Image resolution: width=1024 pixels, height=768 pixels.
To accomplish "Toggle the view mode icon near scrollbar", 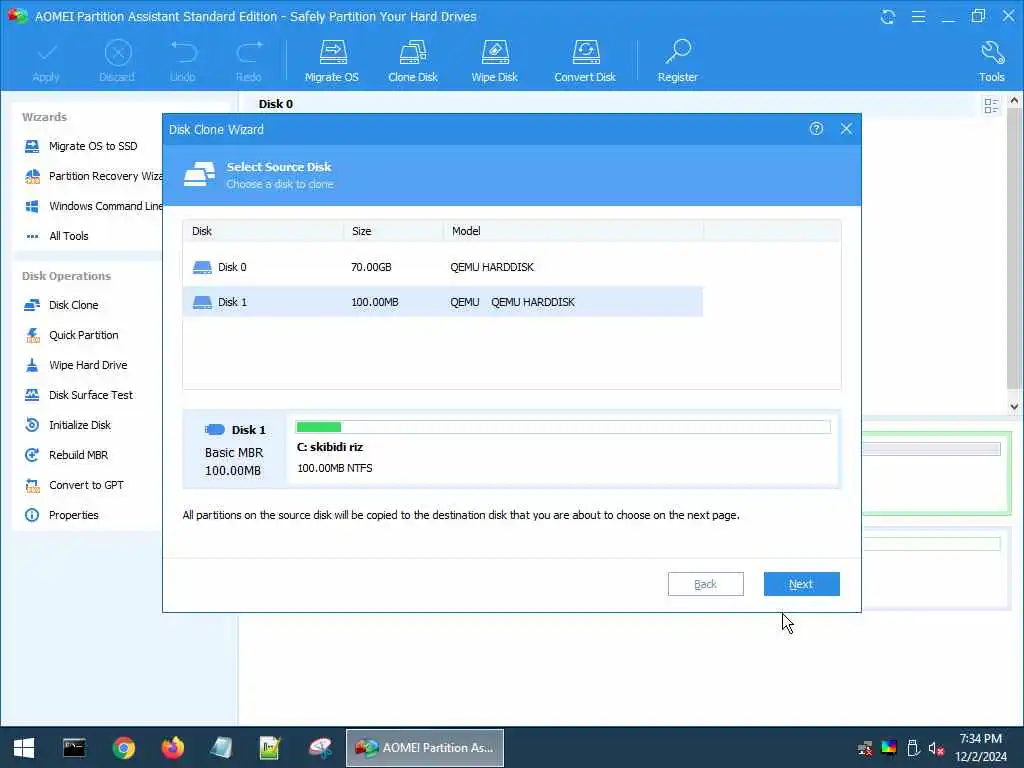I will [x=991, y=106].
